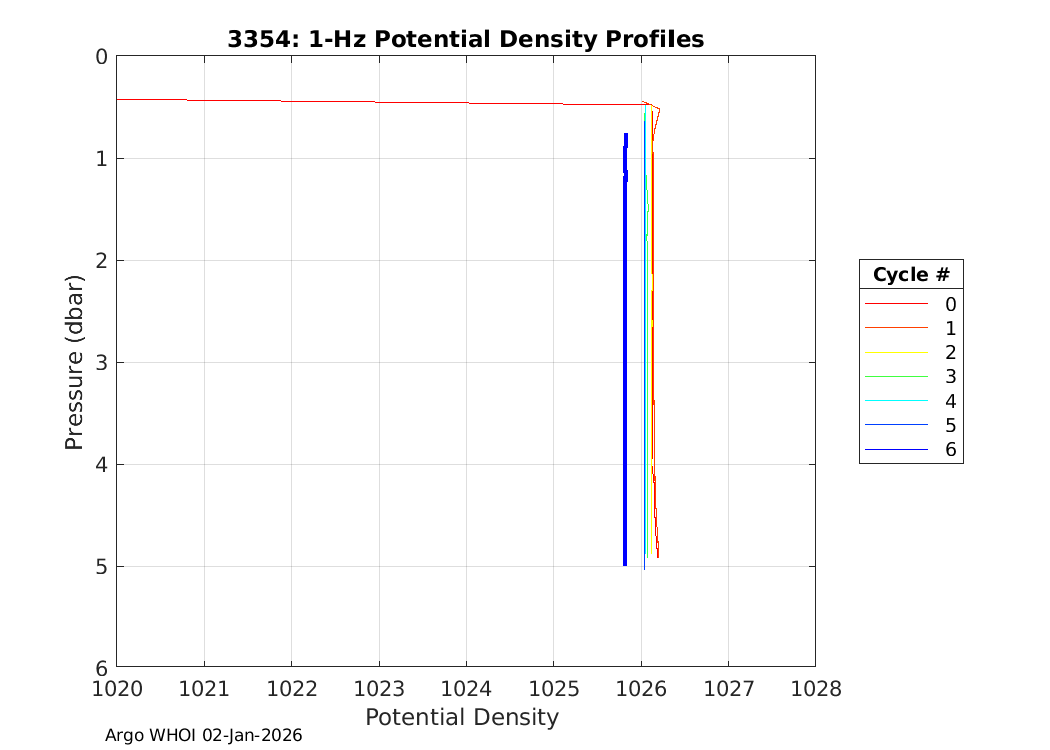Click the plot title '3354: 1-Hz Potential Density Profiles'
Viewport: 1050px width, 750px height.
465,39
